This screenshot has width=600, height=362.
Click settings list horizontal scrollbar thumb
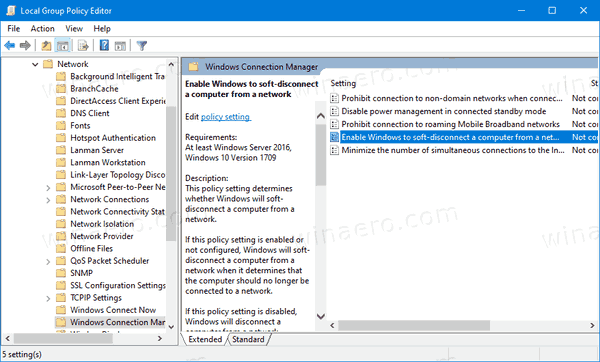click(x=414, y=326)
